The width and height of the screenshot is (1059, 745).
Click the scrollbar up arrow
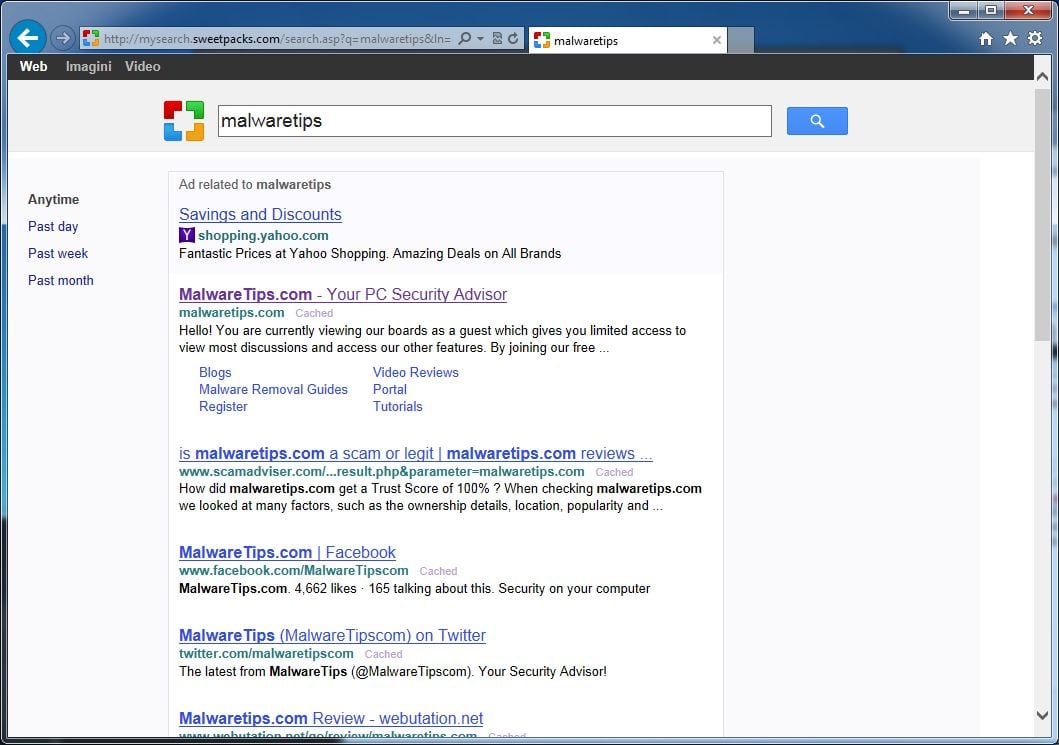click(x=1042, y=76)
